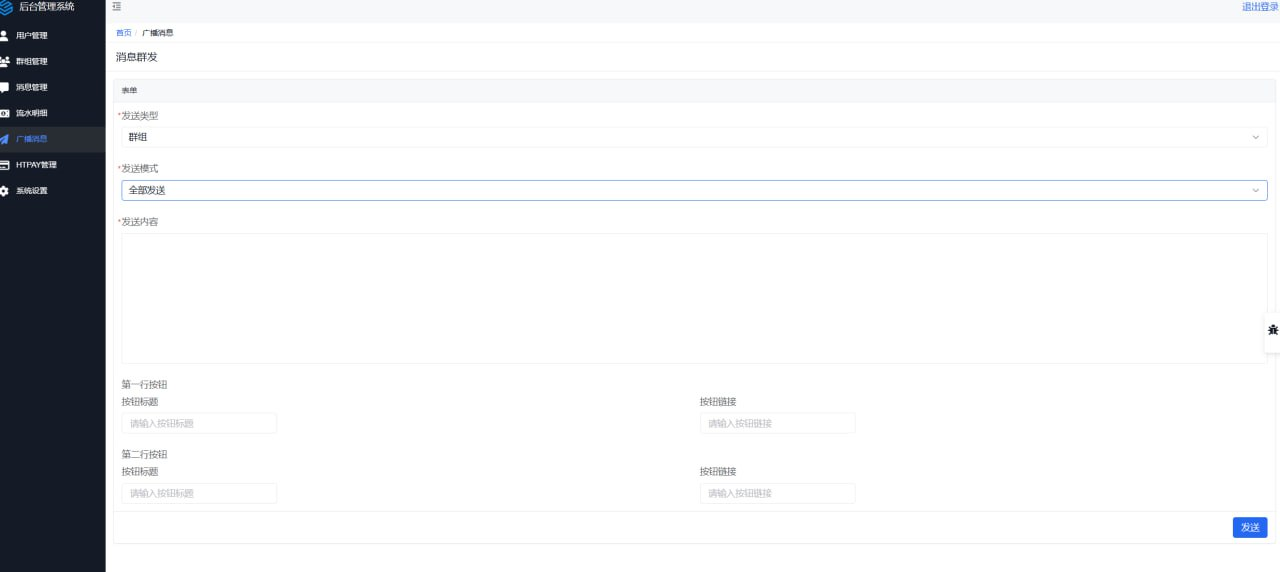Open the 发送类型 dropdown showing 群组
1280x572 pixels.
690,137
